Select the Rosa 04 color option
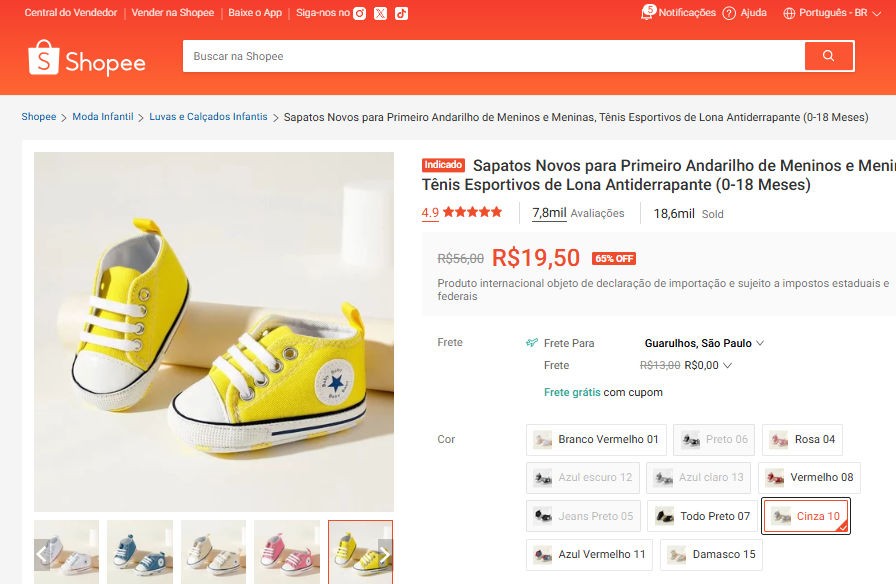896x584 pixels. [802, 440]
